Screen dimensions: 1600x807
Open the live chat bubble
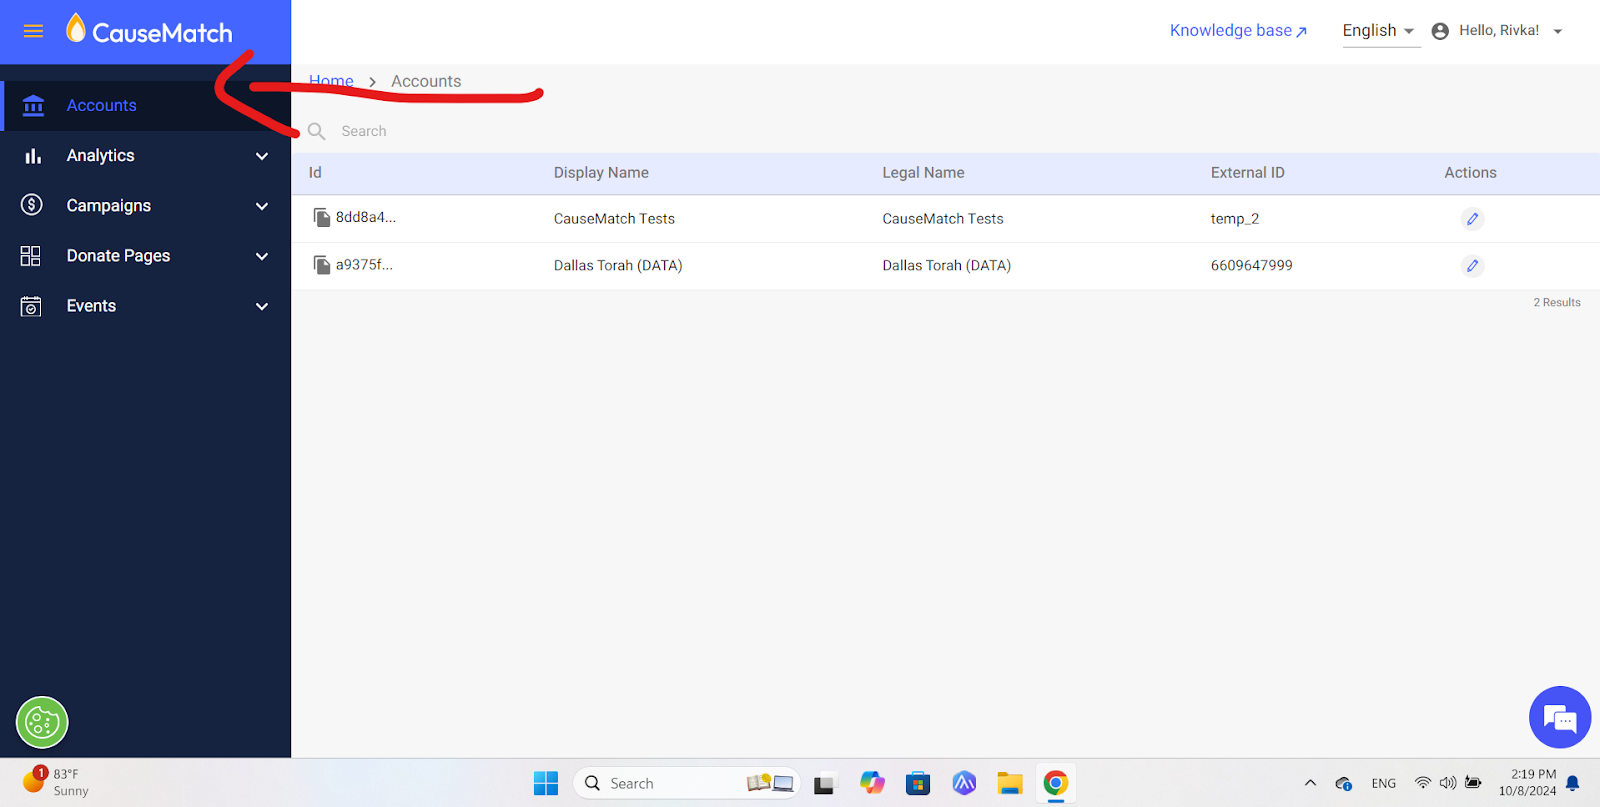(x=1560, y=717)
